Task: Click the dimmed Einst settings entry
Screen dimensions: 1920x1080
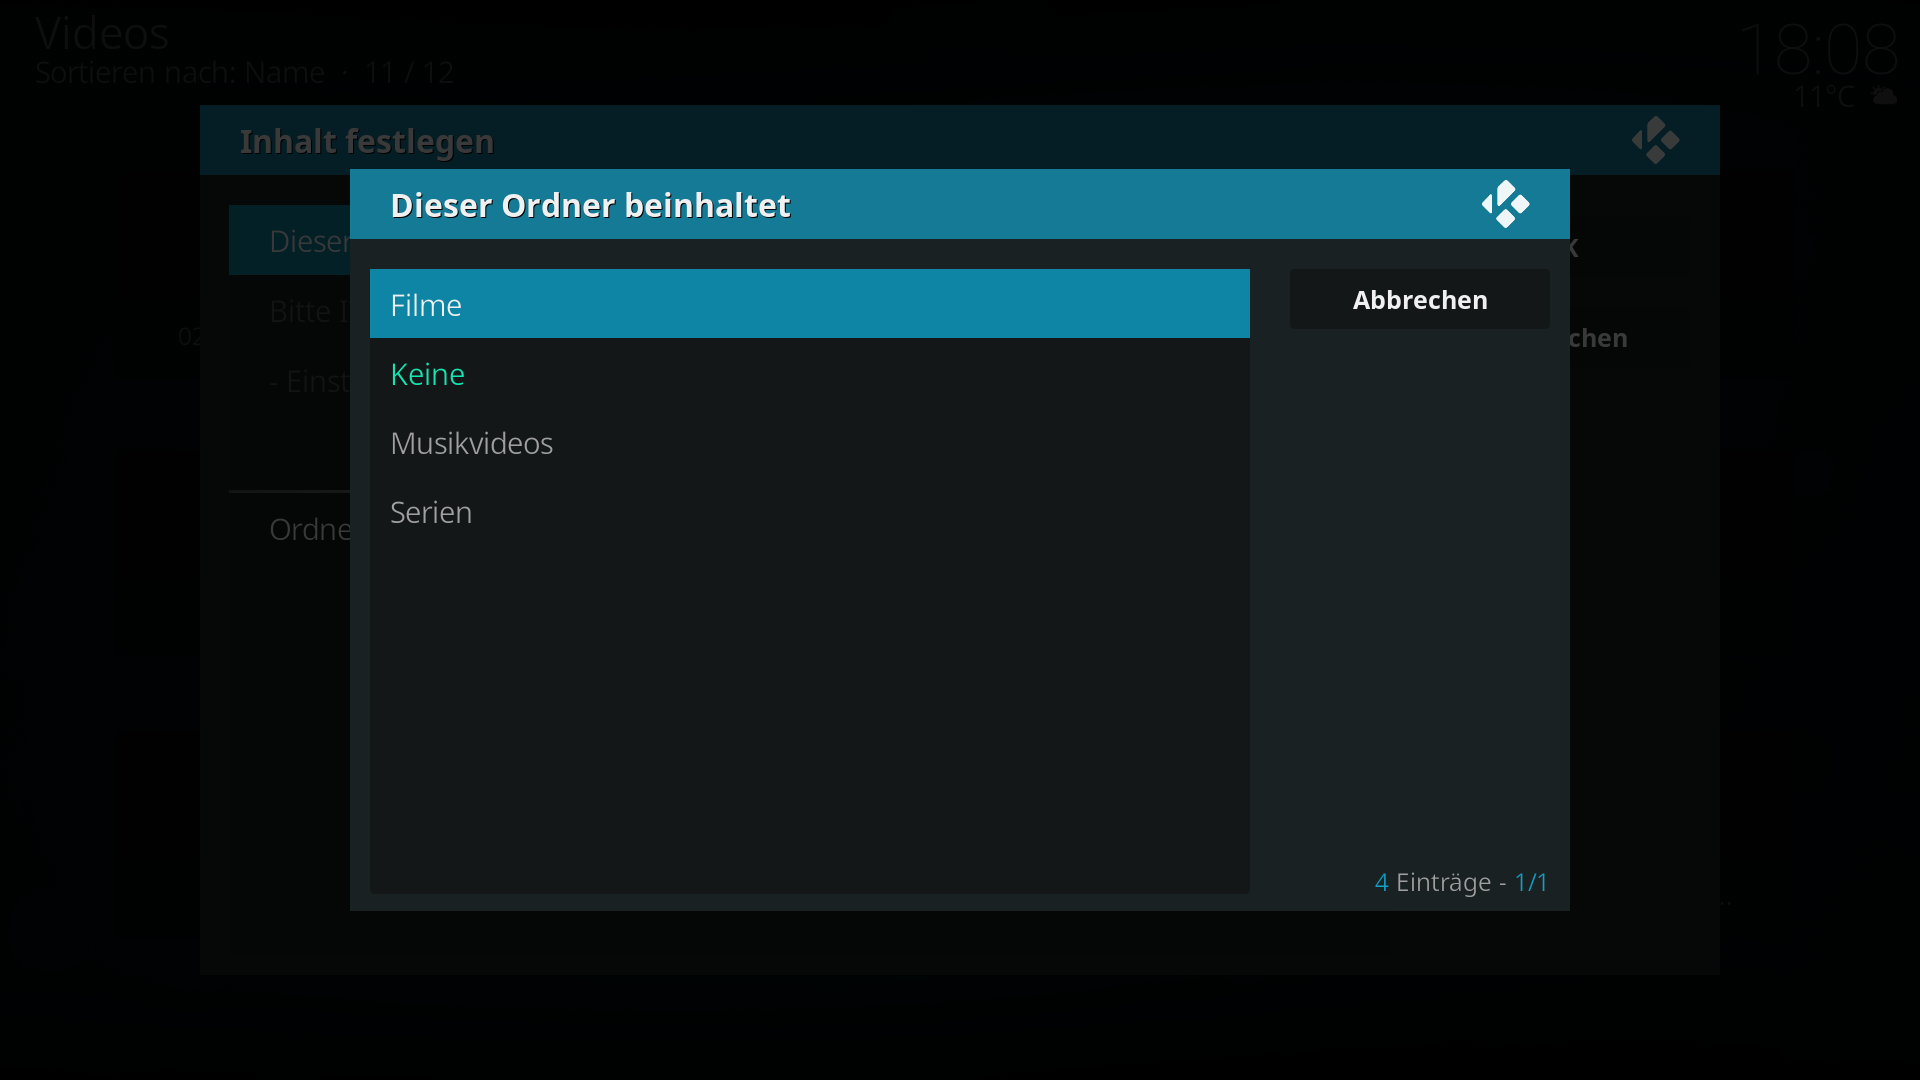Action: (309, 381)
